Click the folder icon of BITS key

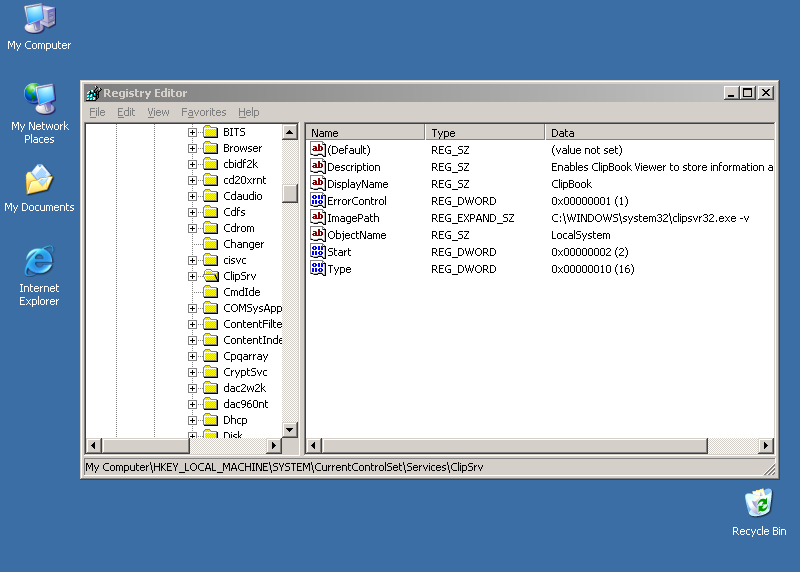click(211, 132)
